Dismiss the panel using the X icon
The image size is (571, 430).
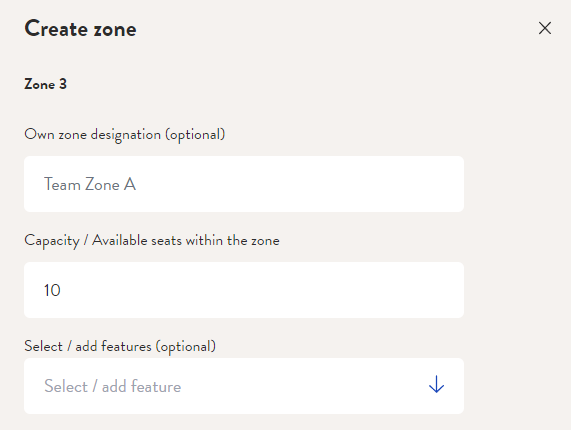click(x=545, y=28)
